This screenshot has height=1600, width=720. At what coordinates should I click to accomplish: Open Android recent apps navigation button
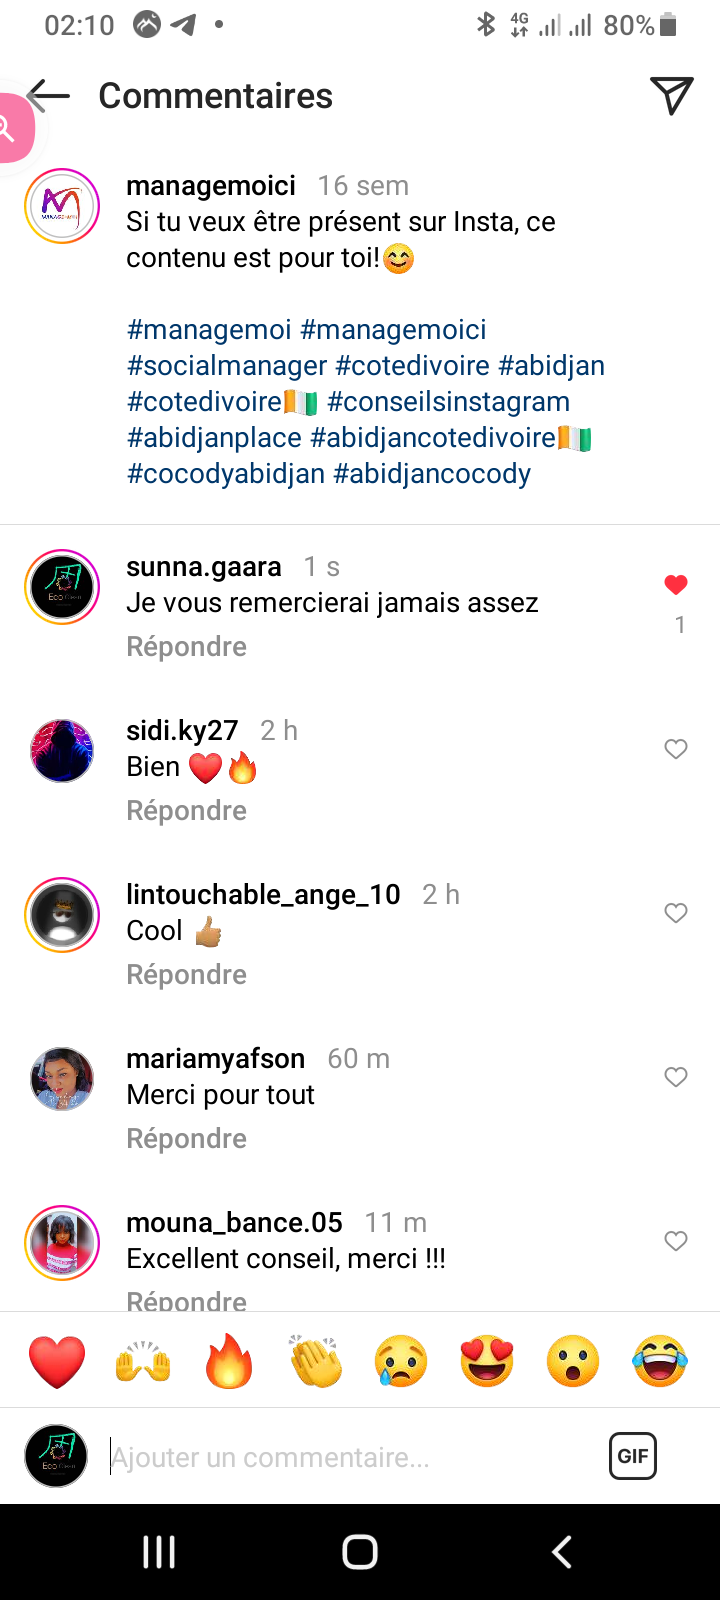tap(159, 1552)
